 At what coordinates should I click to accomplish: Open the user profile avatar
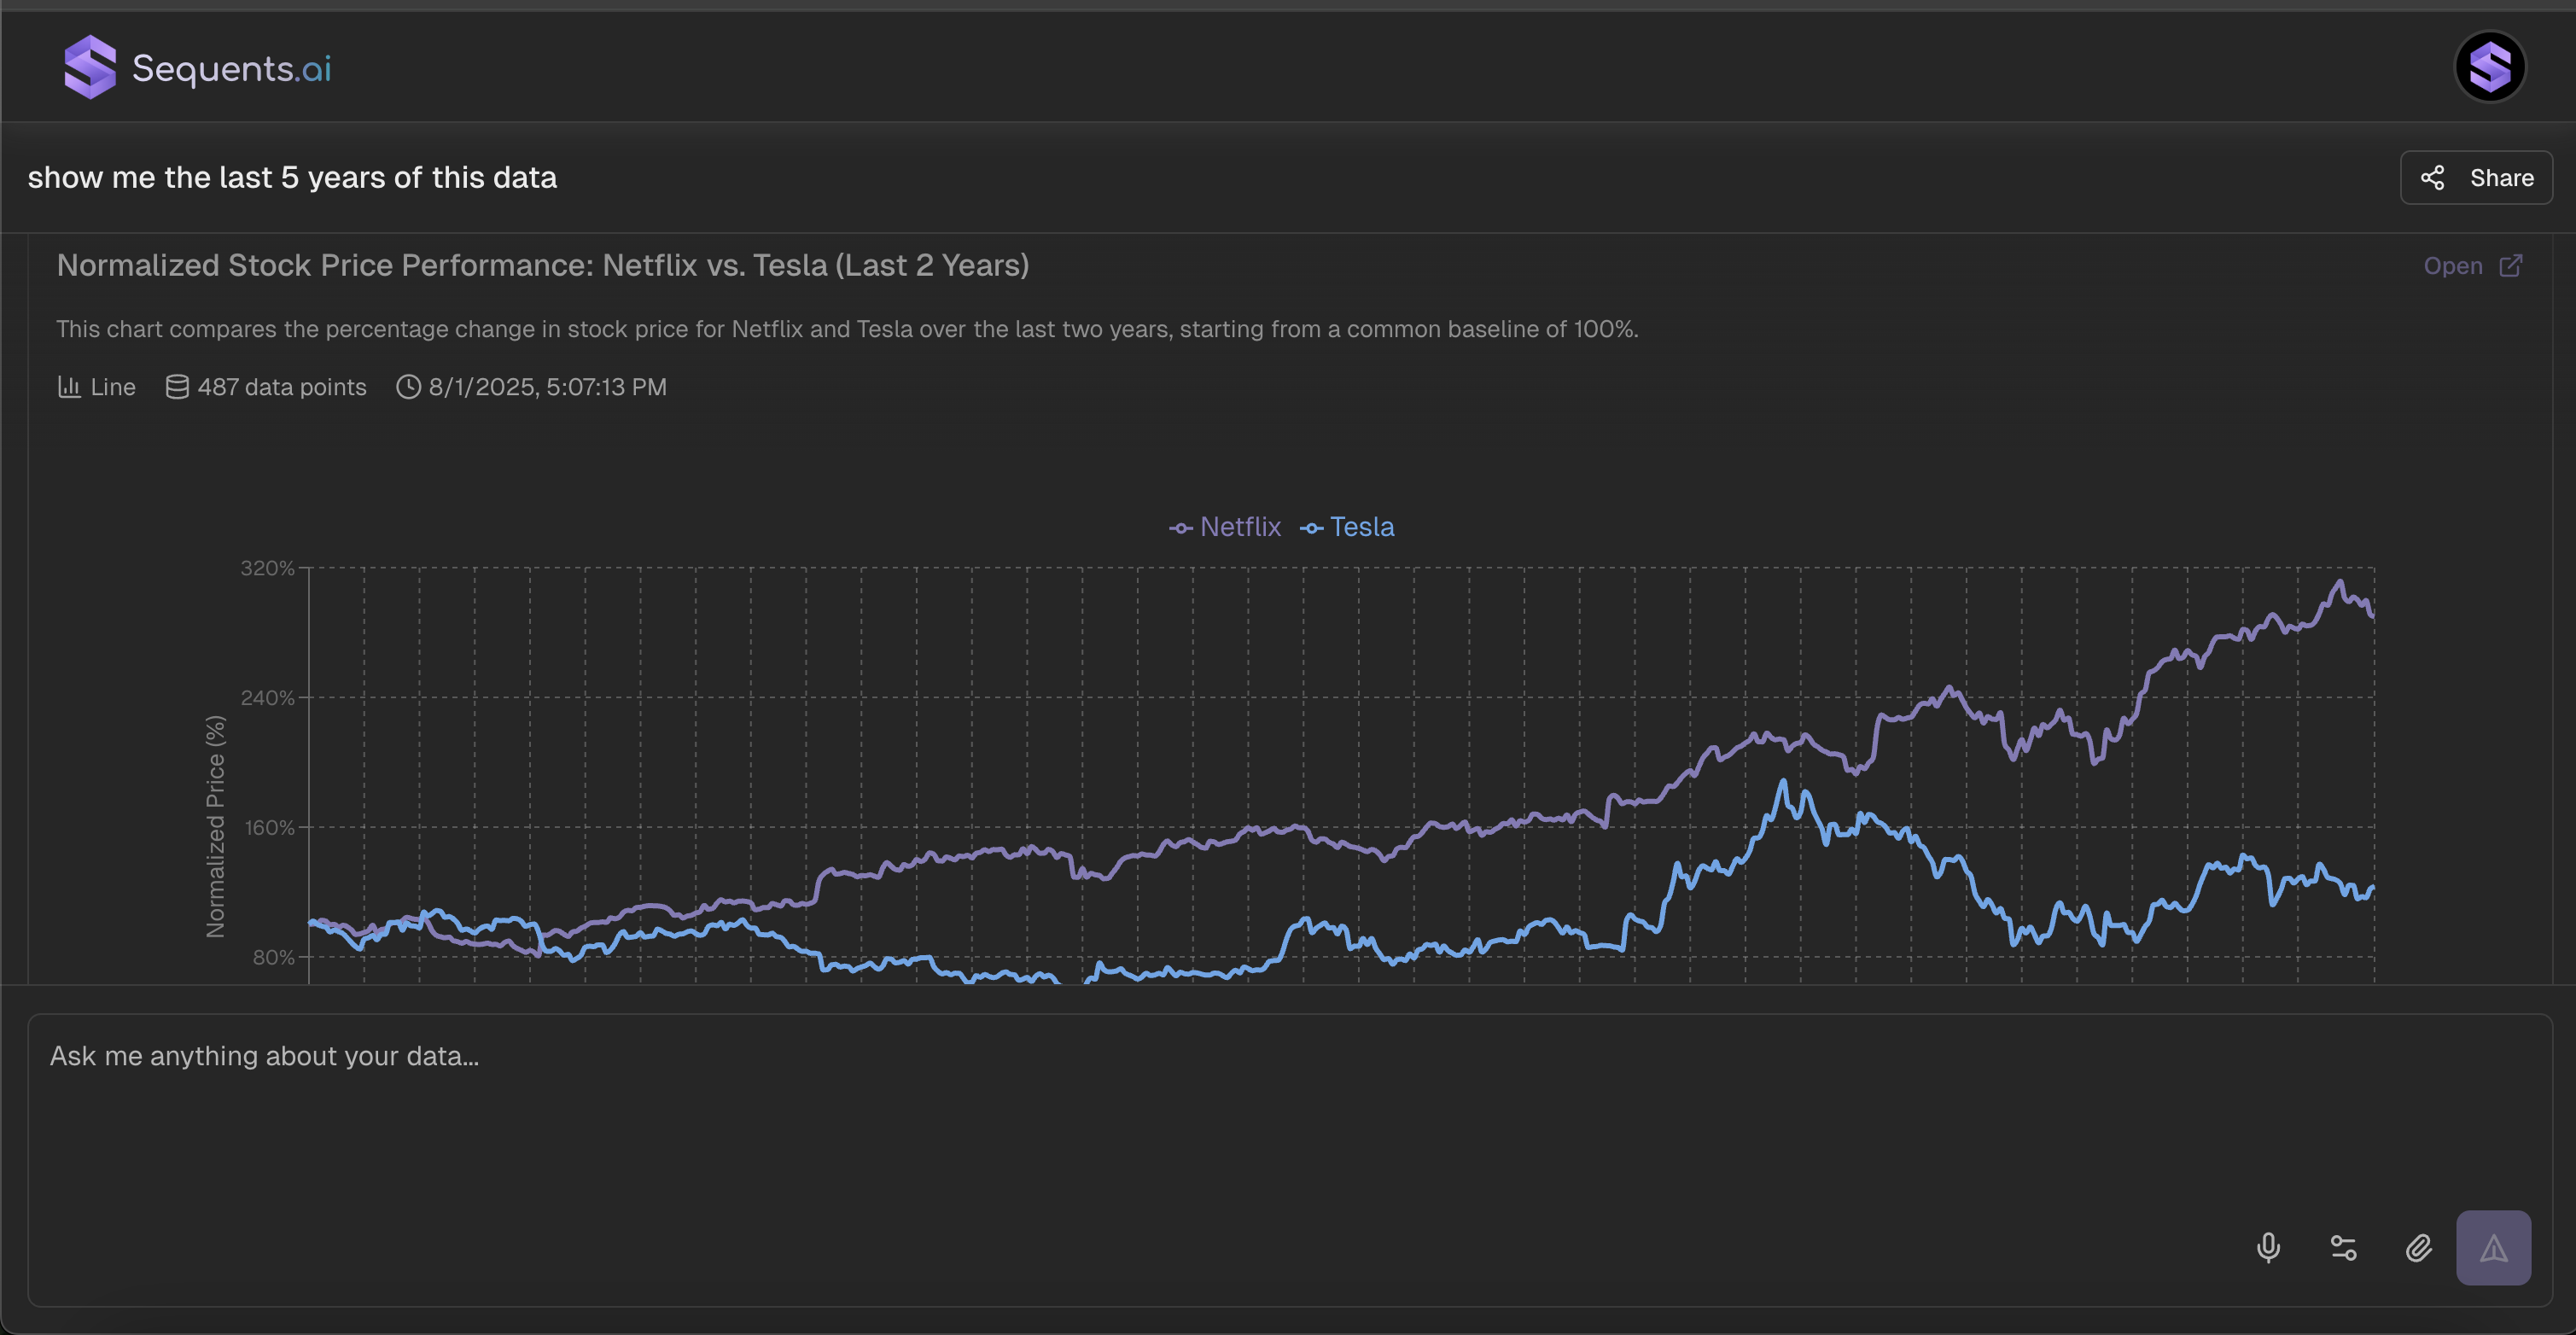pyautogui.click(x=2490, y=67)
